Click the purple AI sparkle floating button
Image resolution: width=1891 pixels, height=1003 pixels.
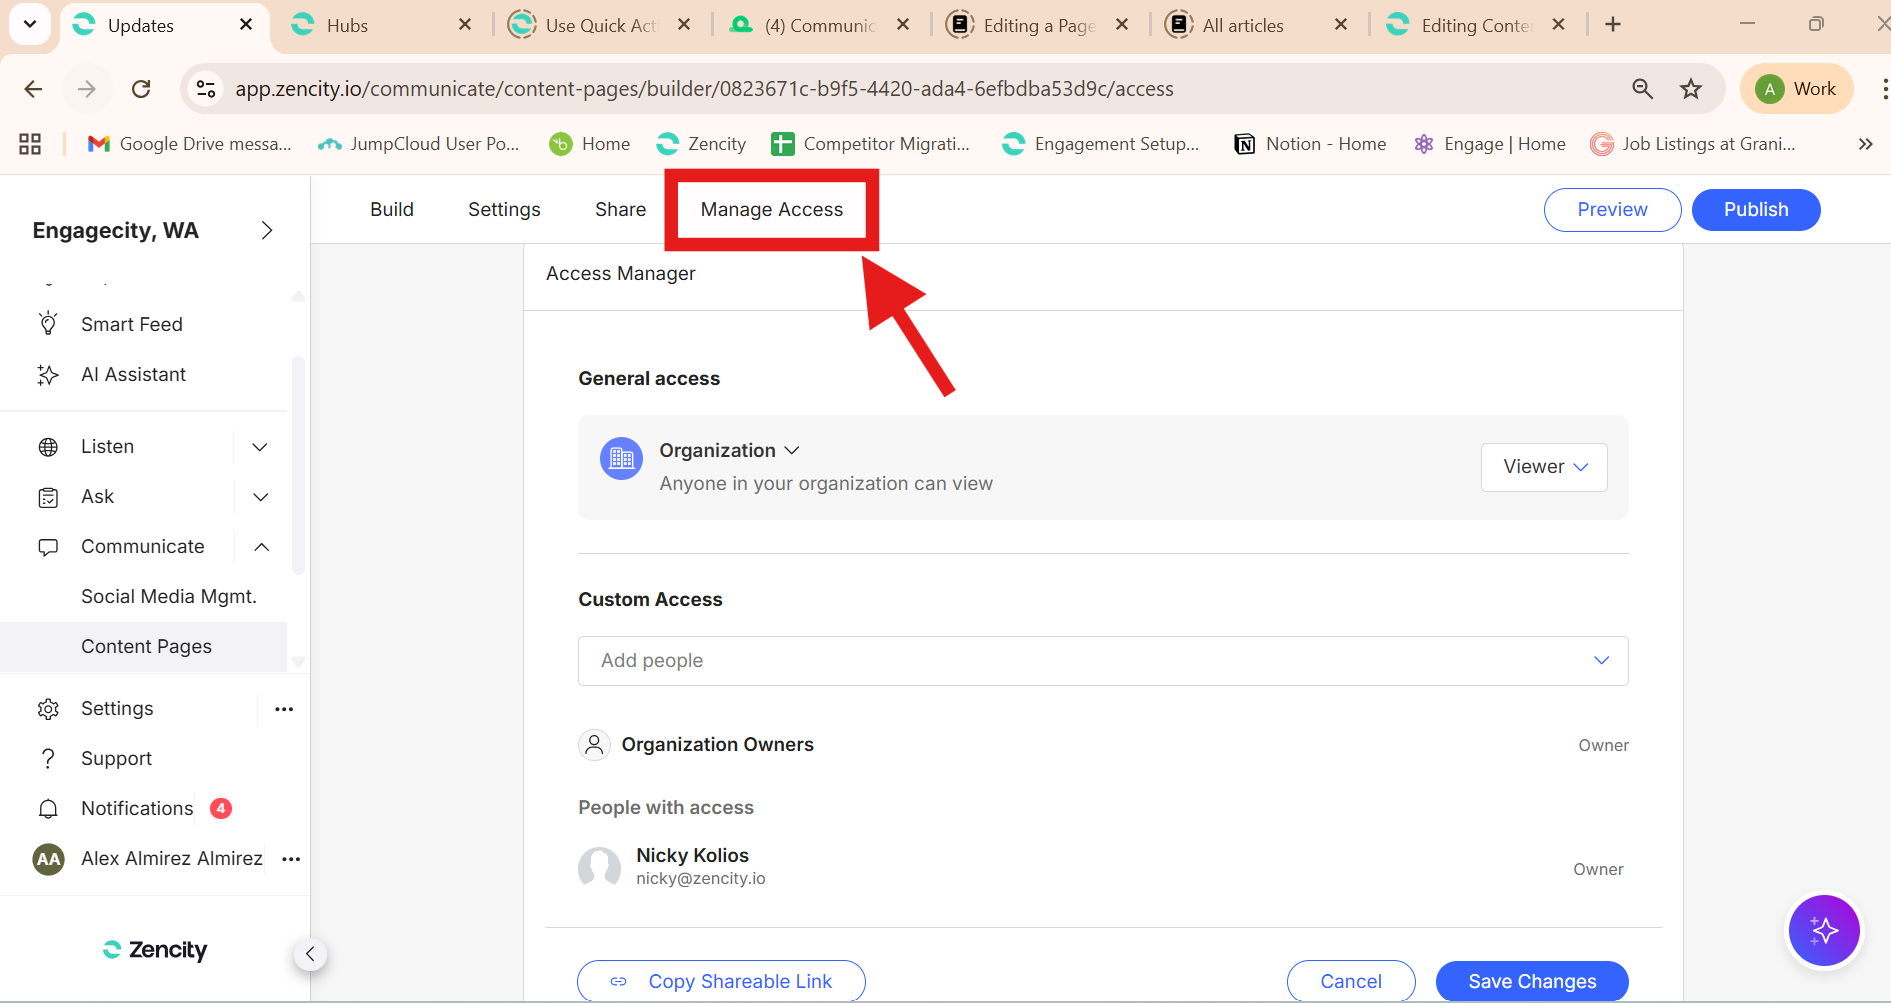[x=1823, y=931]
